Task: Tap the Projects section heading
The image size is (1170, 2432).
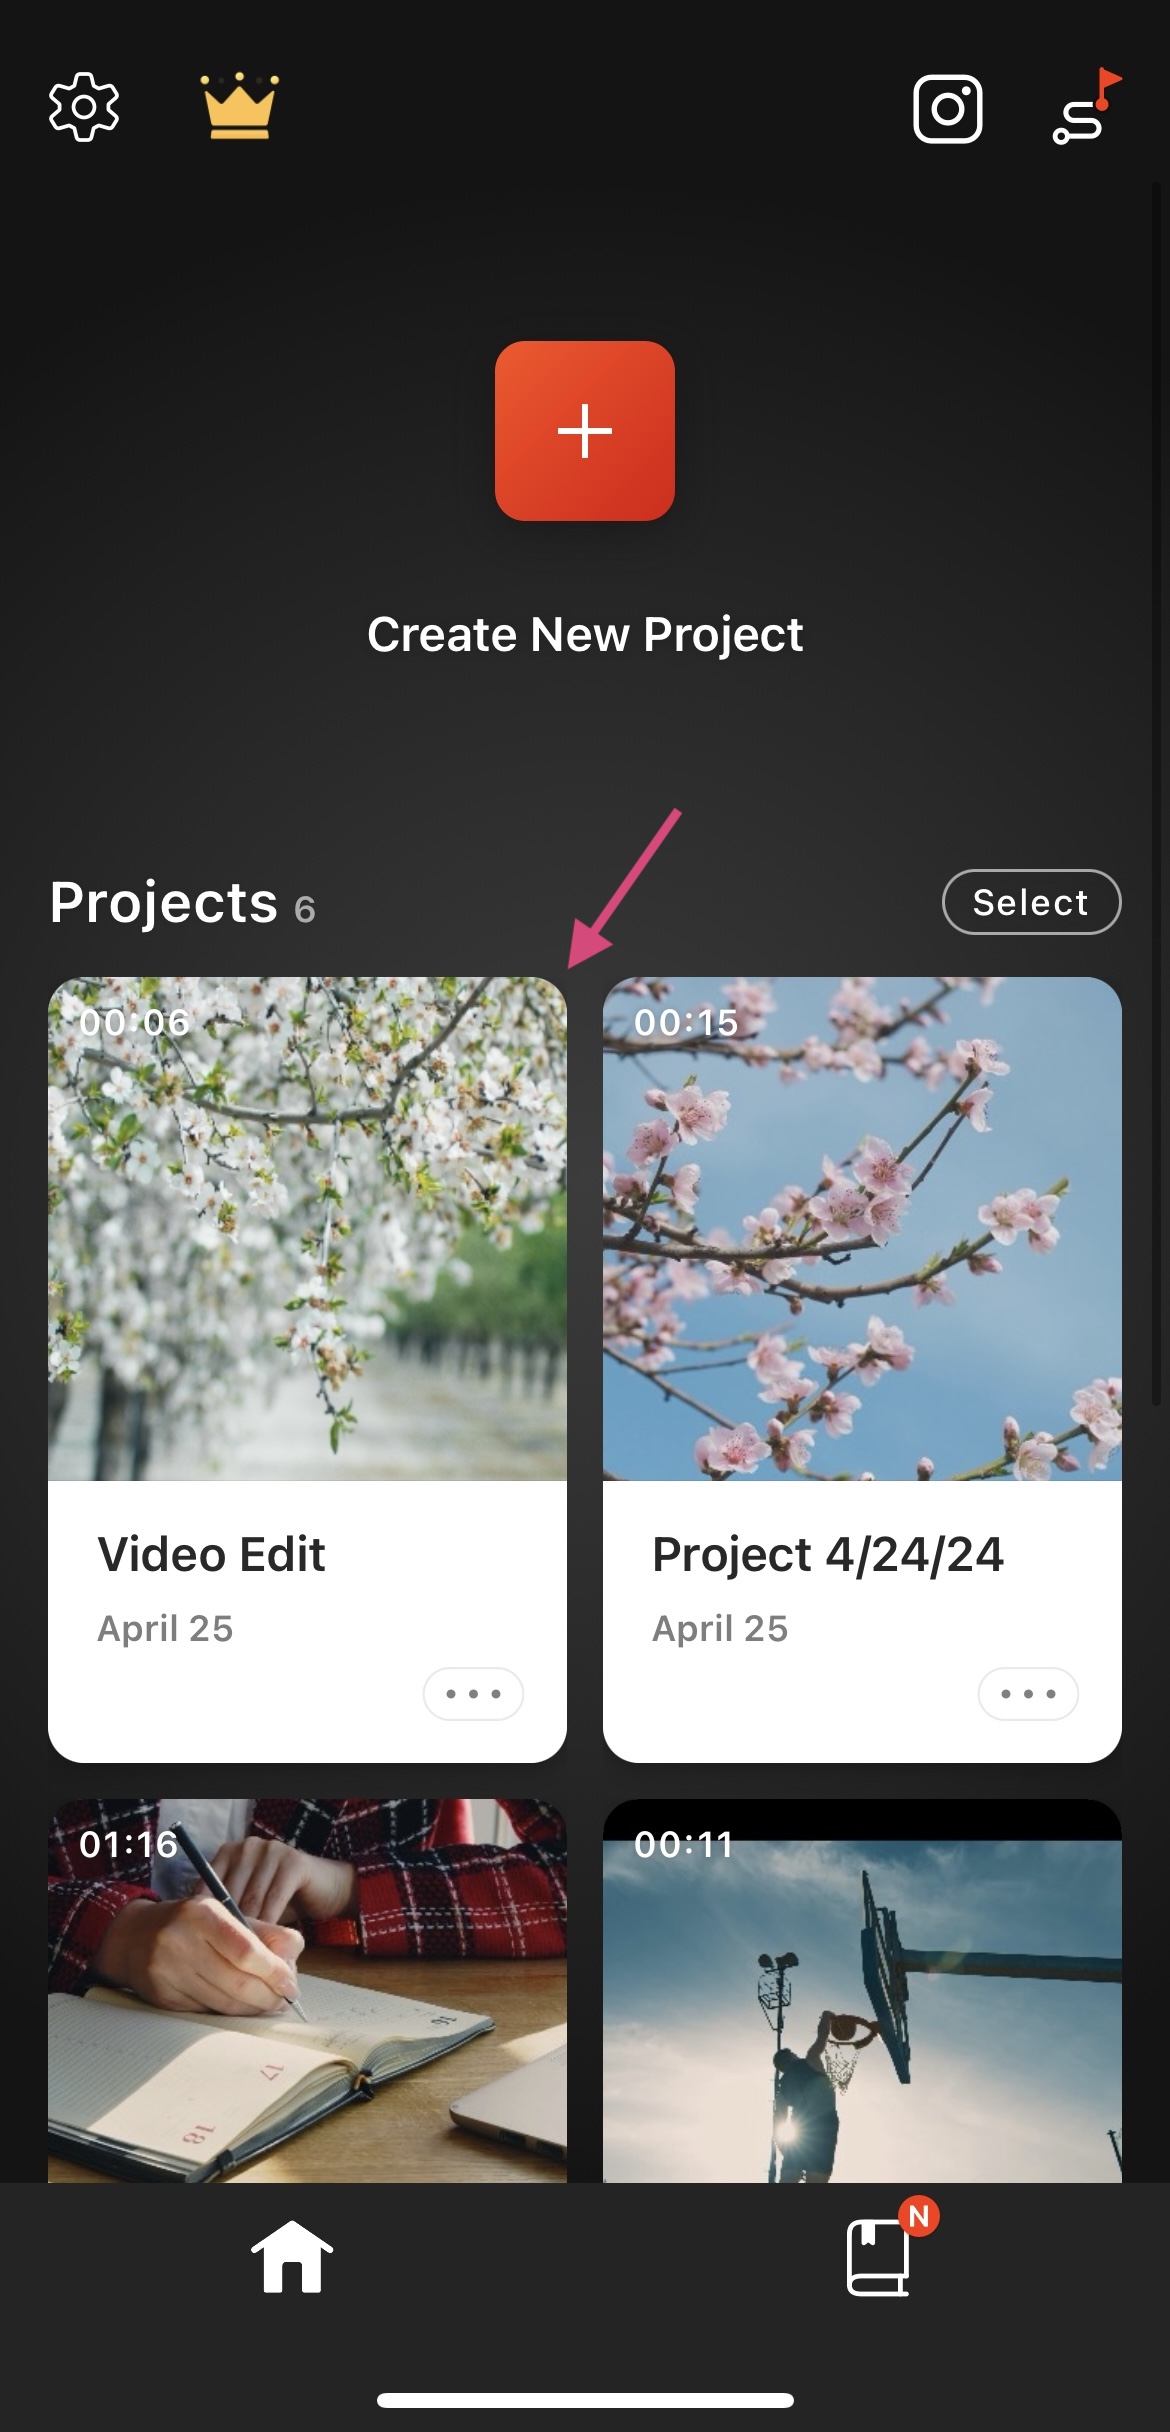Action: [164, 903]
